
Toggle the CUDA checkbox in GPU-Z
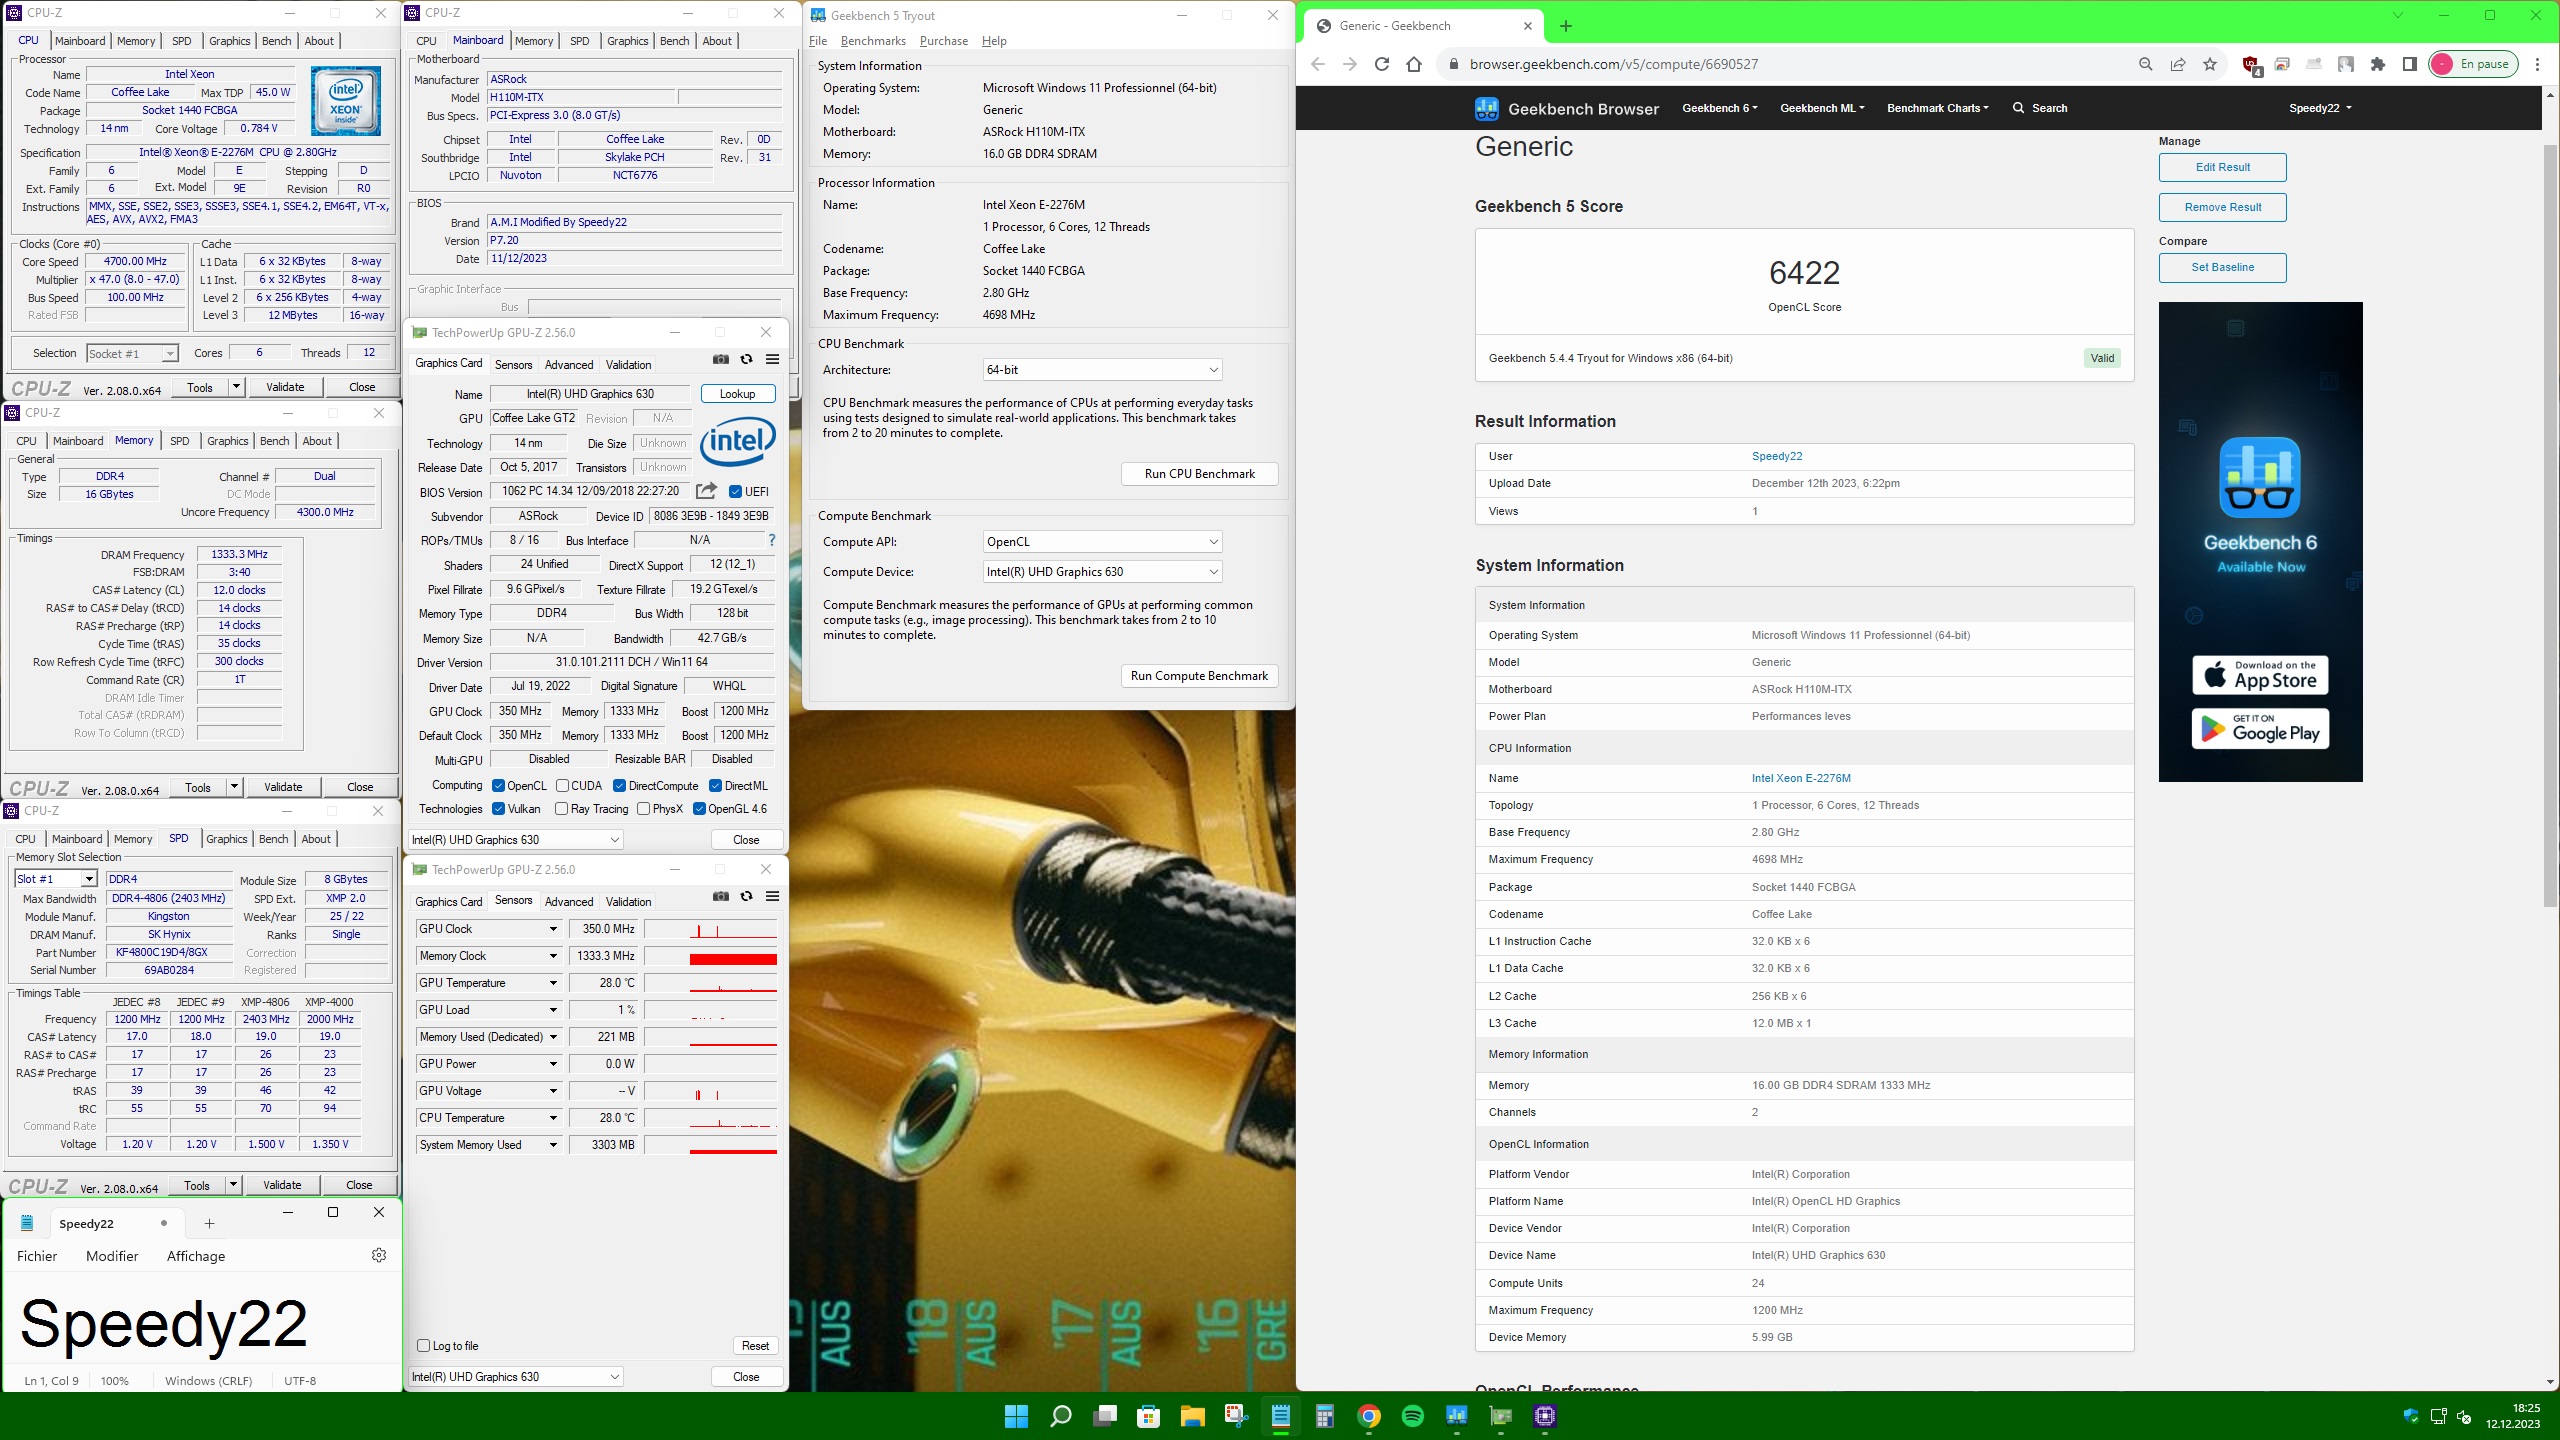tap(562, 786)
